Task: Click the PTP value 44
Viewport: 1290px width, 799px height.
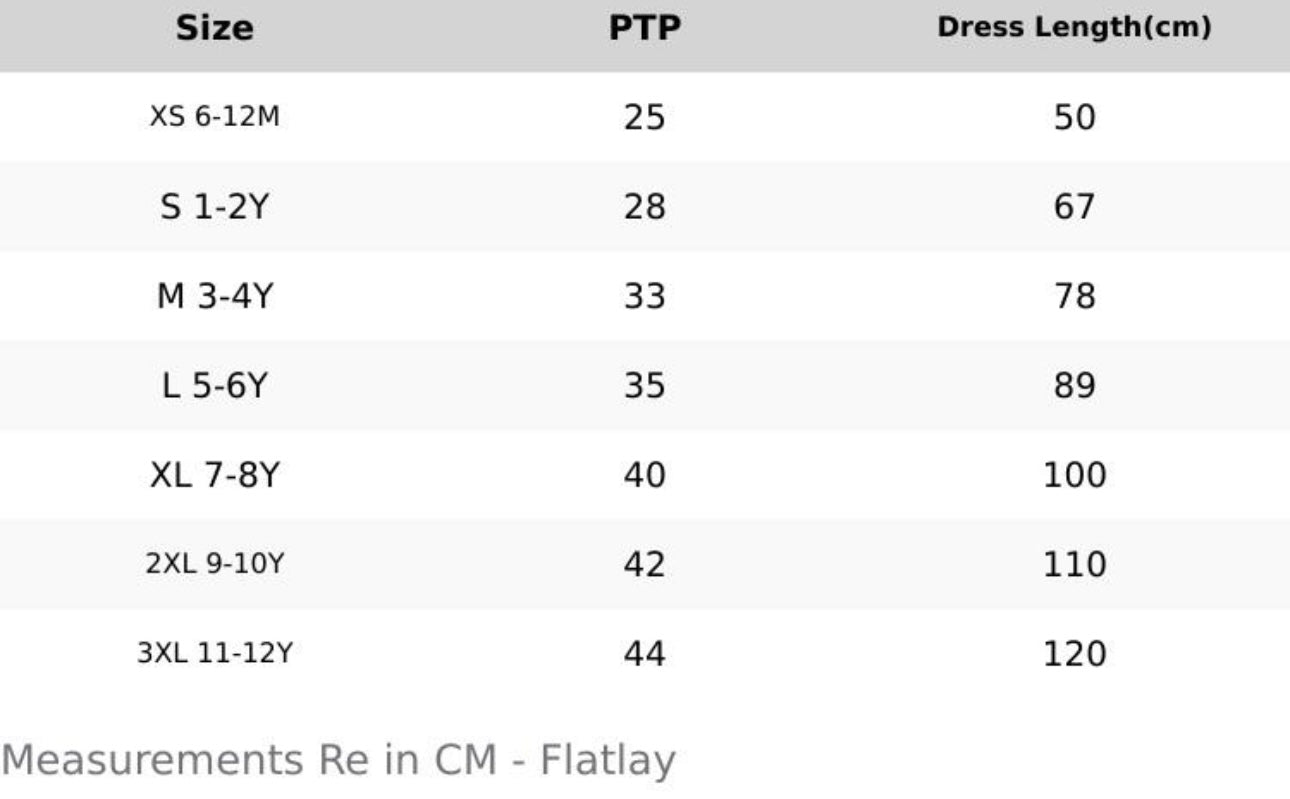Action: (x=644, y=654)
